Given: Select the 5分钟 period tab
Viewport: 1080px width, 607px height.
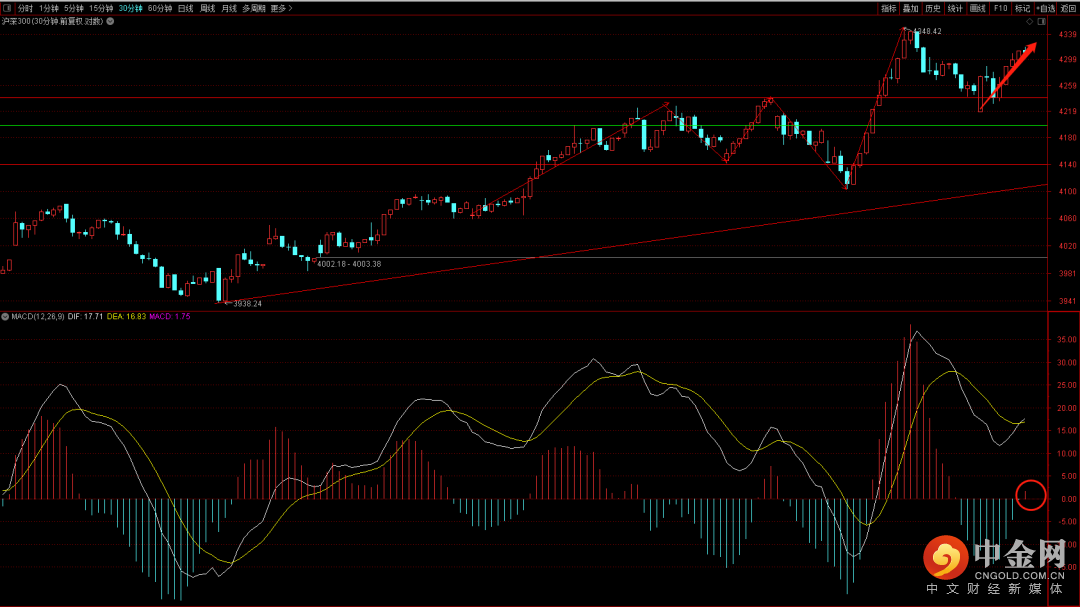Looking at the screenshot, I should point(74,8).
